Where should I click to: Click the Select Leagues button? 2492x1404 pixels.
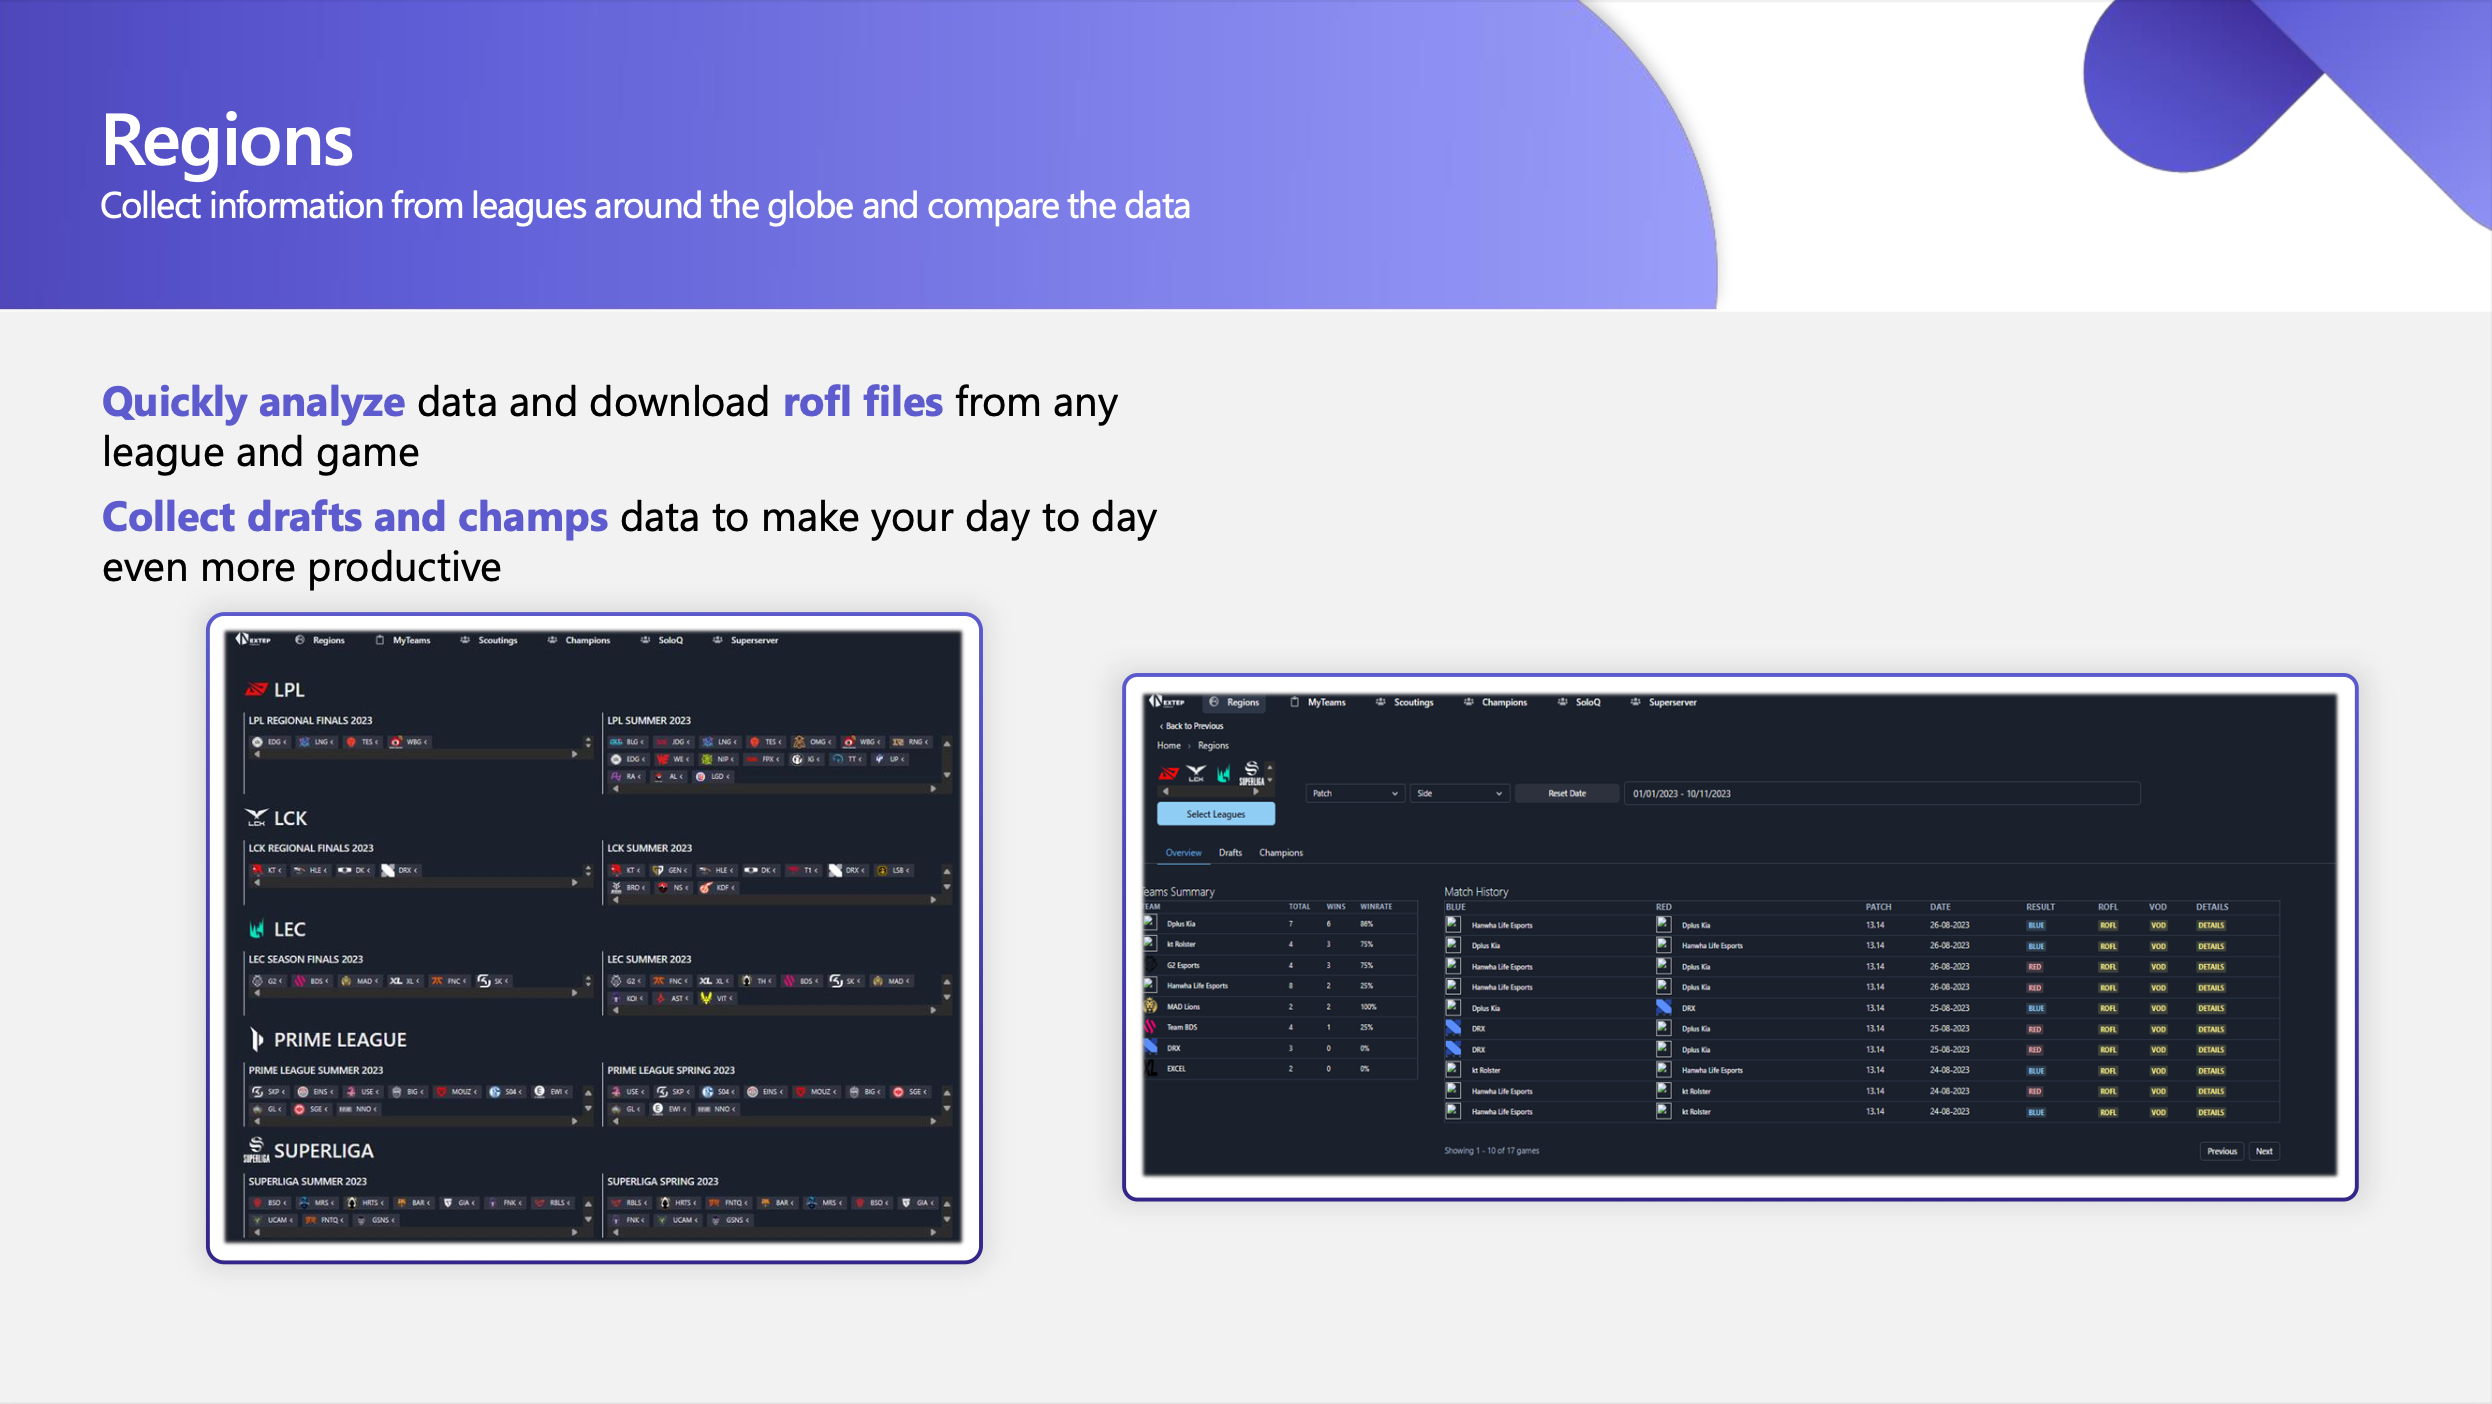[x=1215, y=813]
